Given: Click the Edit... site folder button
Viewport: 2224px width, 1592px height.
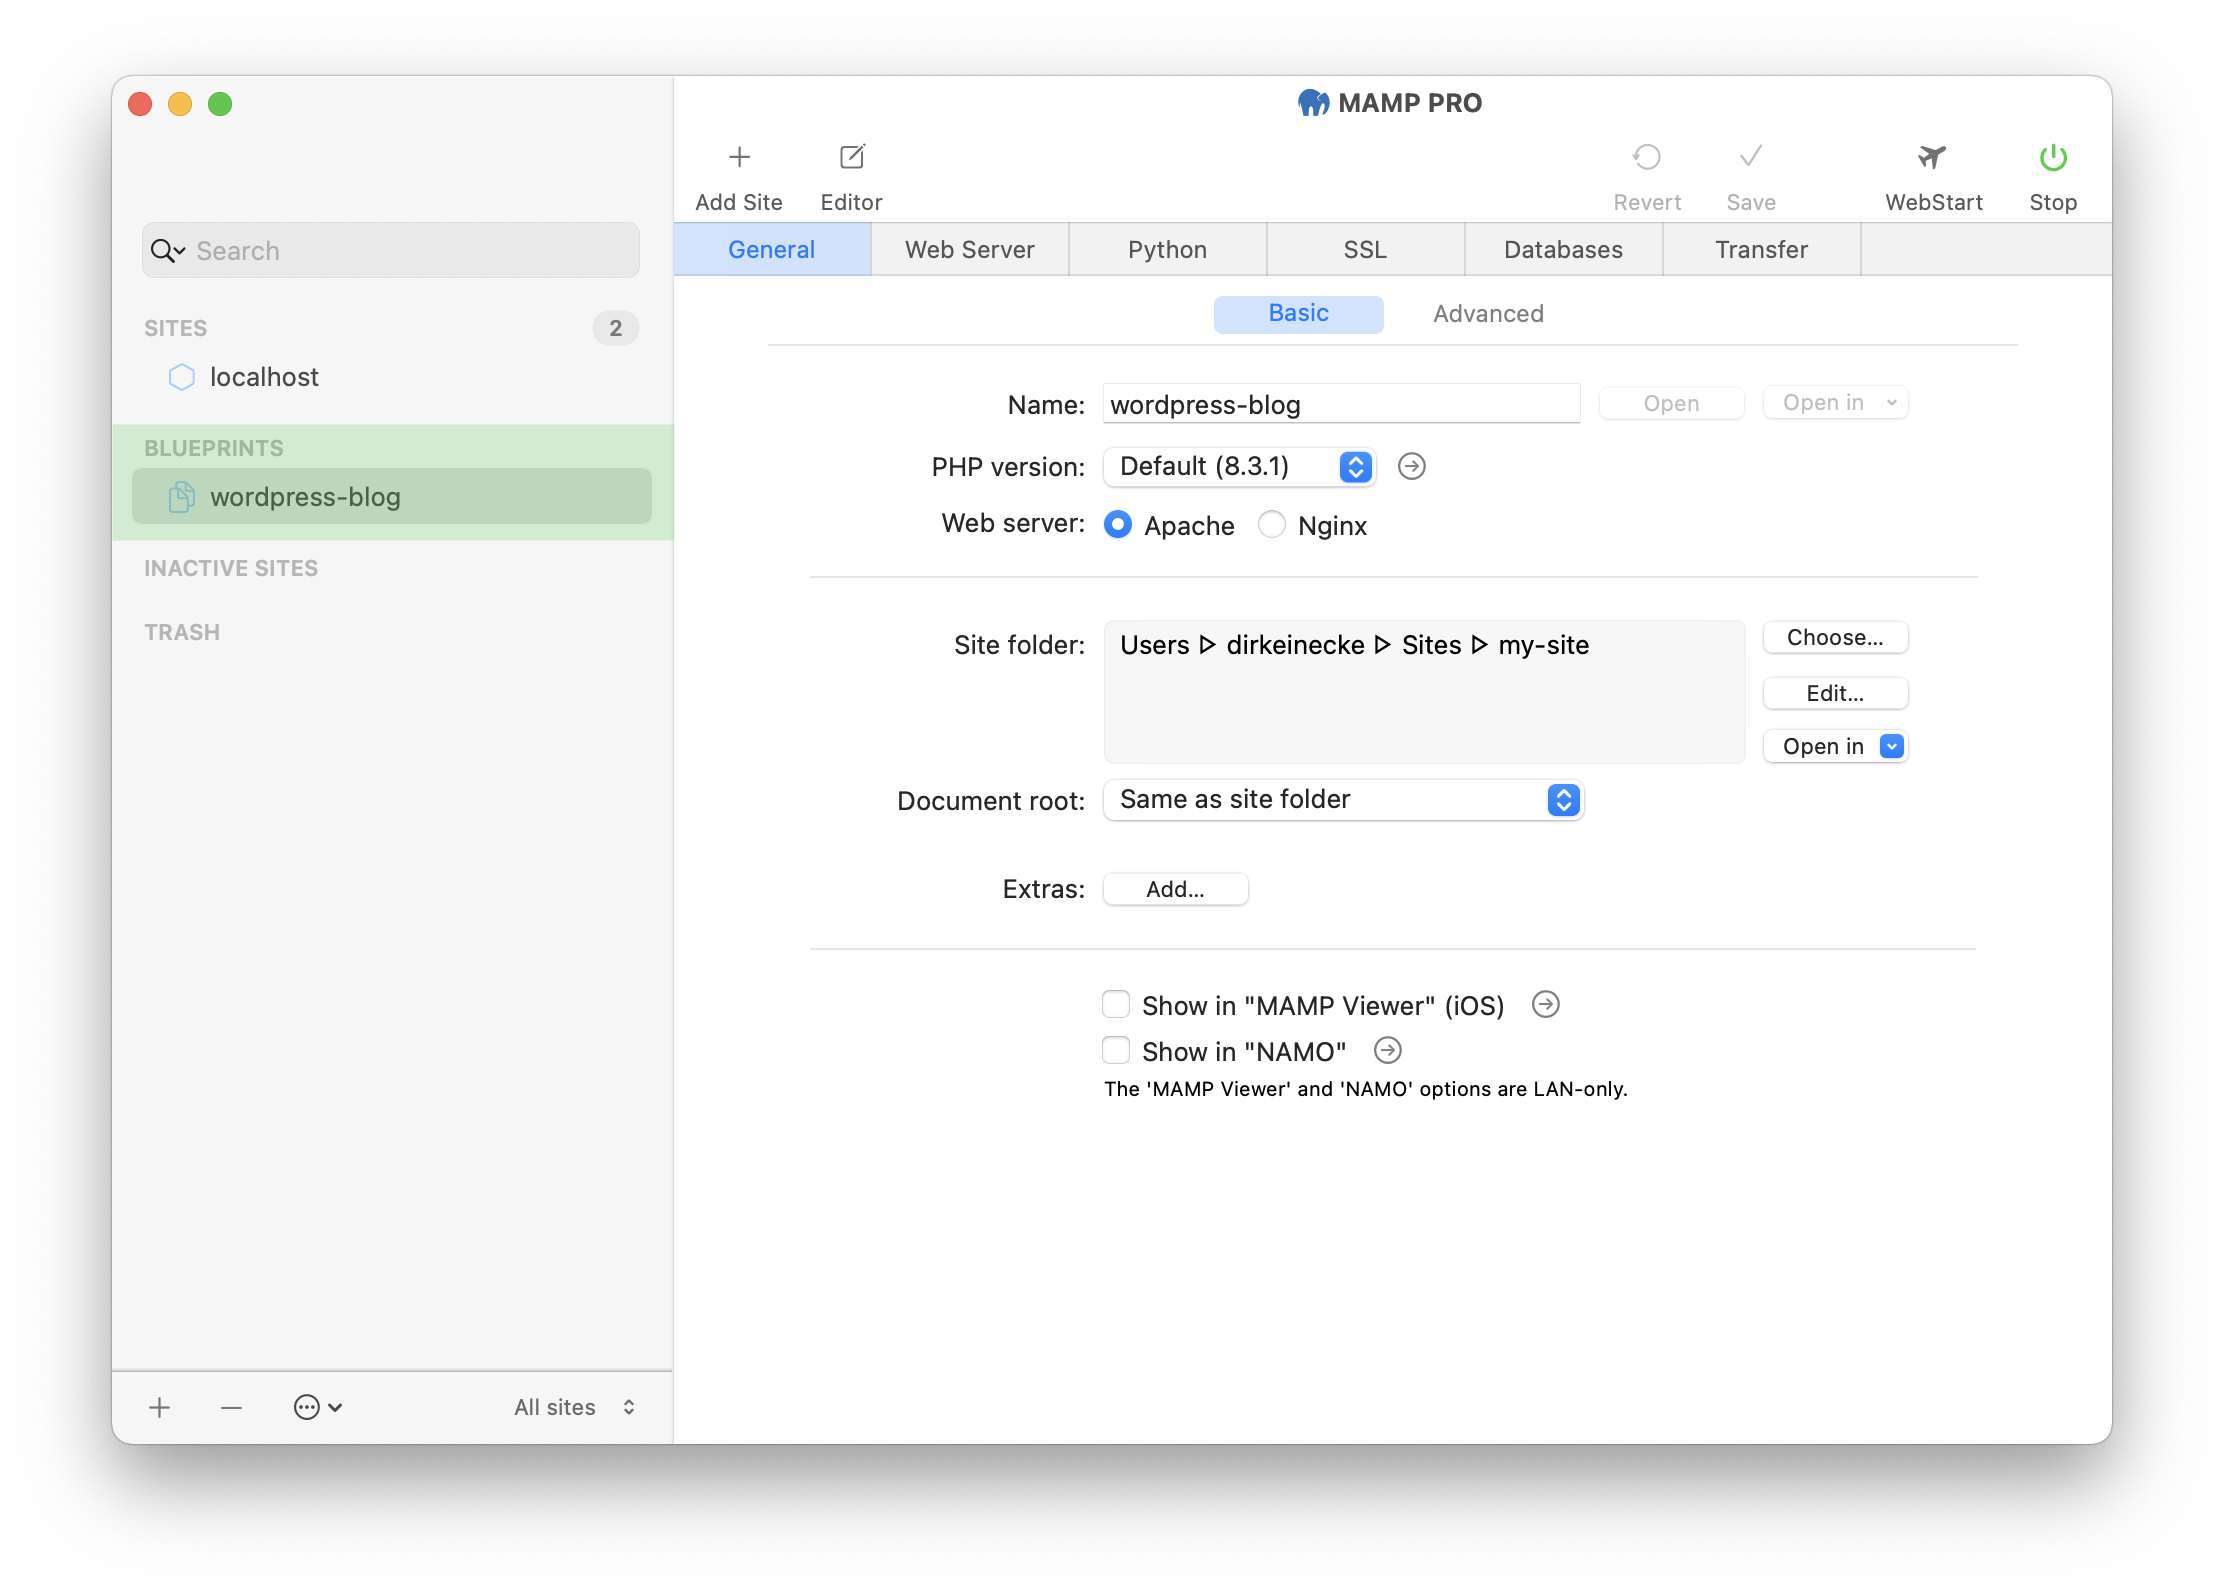Looking at the screenshot, I should [1836, 693].
